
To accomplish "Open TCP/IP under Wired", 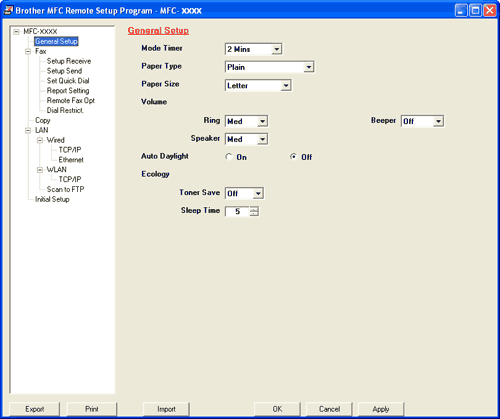I will pyautogui.click(x=70, y=150).
